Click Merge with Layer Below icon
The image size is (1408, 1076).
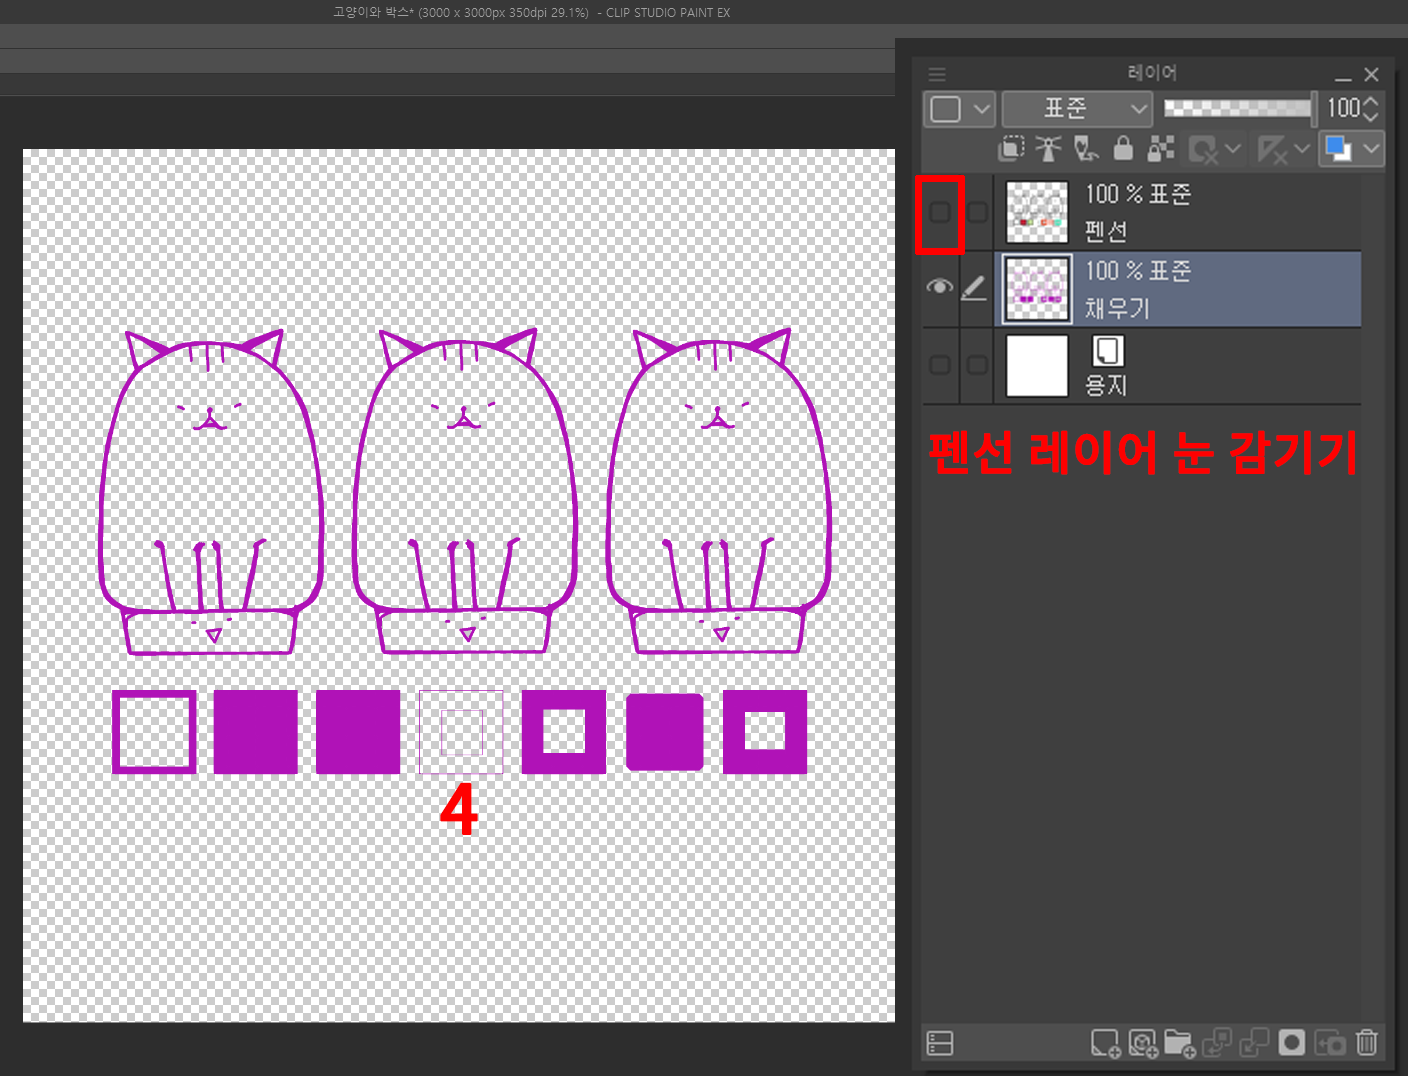(1254, 1043)
